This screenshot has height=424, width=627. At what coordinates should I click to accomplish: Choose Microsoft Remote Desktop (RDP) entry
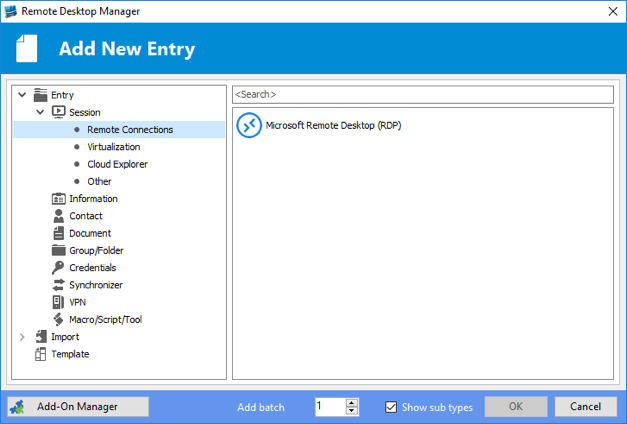(333, 125)
